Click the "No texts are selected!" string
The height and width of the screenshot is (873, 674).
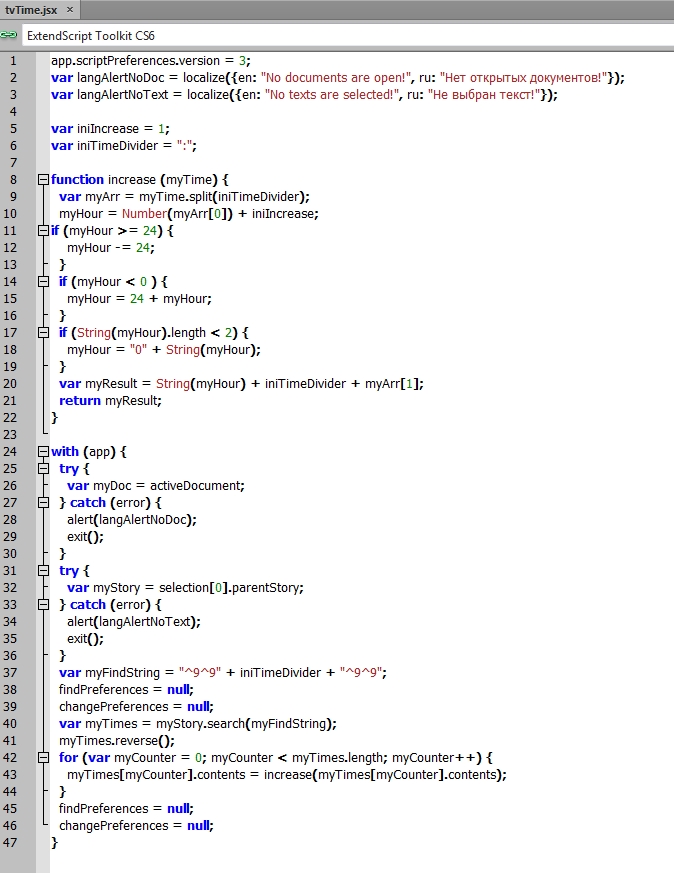click(x=331, y=95)
